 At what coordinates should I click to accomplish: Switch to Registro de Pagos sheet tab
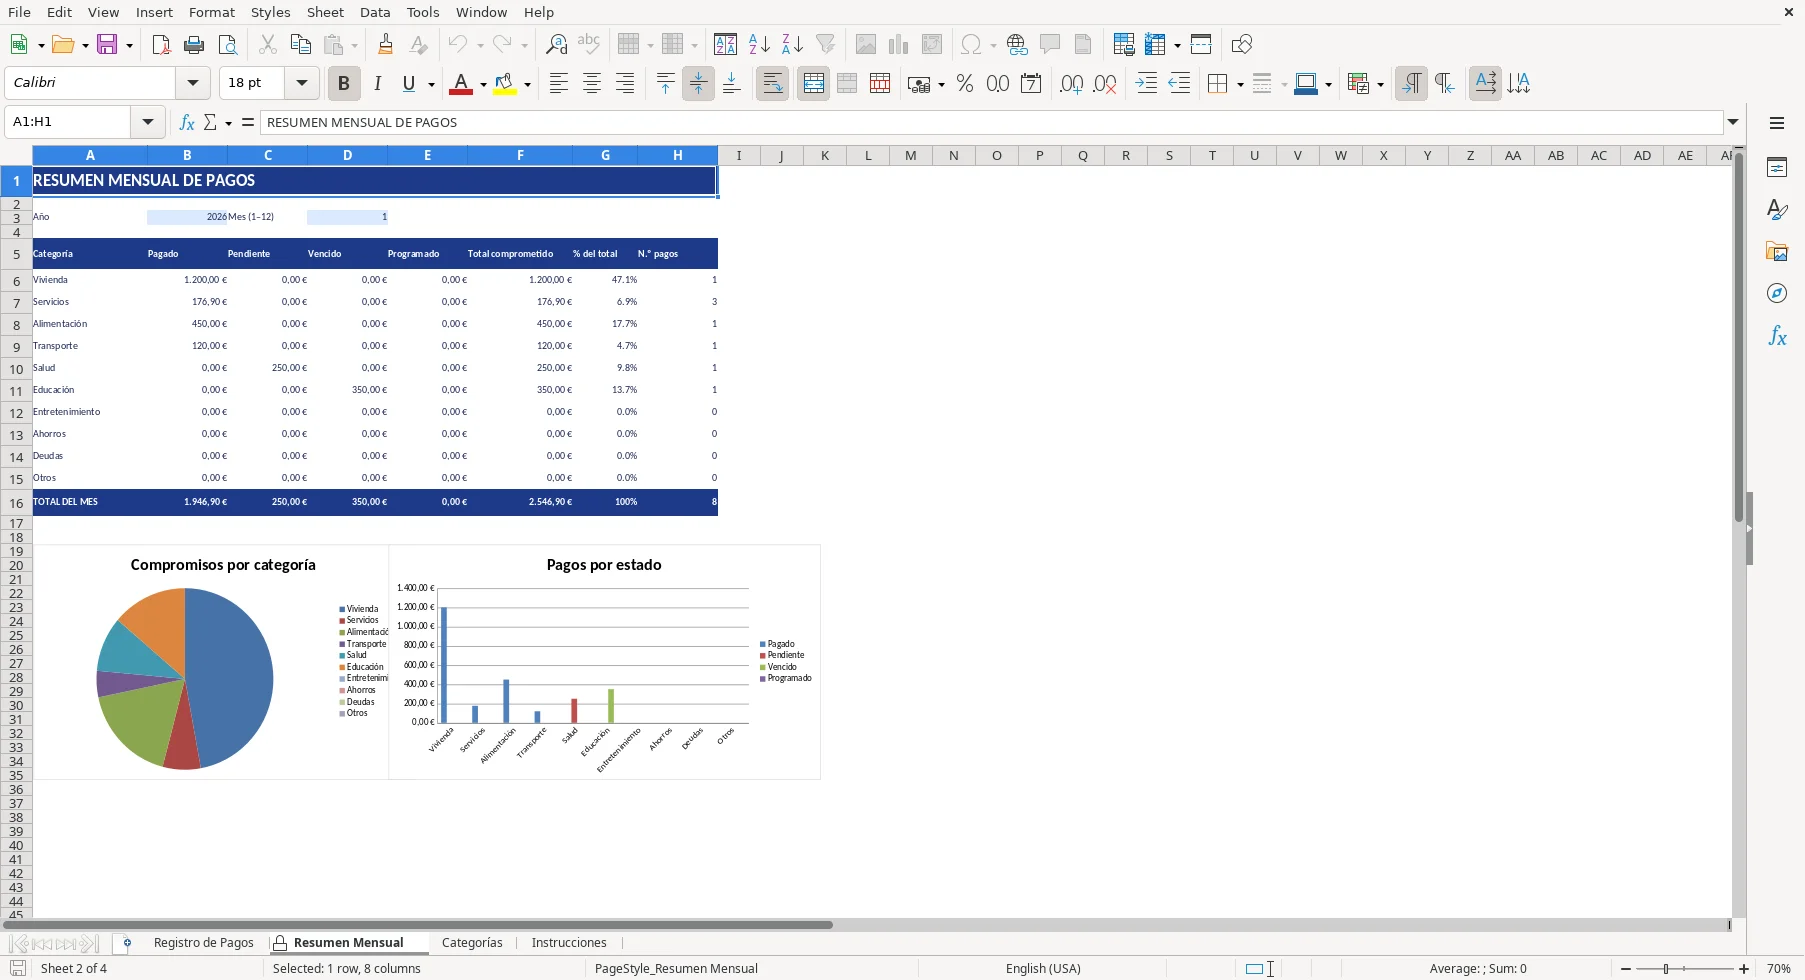[204, 942]
